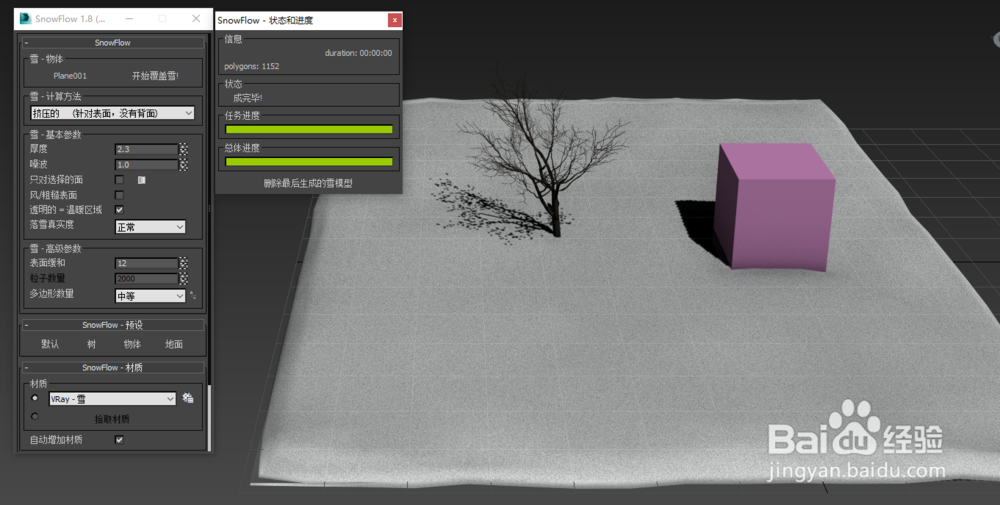Click the small icon beside 只对选择的面 checkbox

[142, 180]
